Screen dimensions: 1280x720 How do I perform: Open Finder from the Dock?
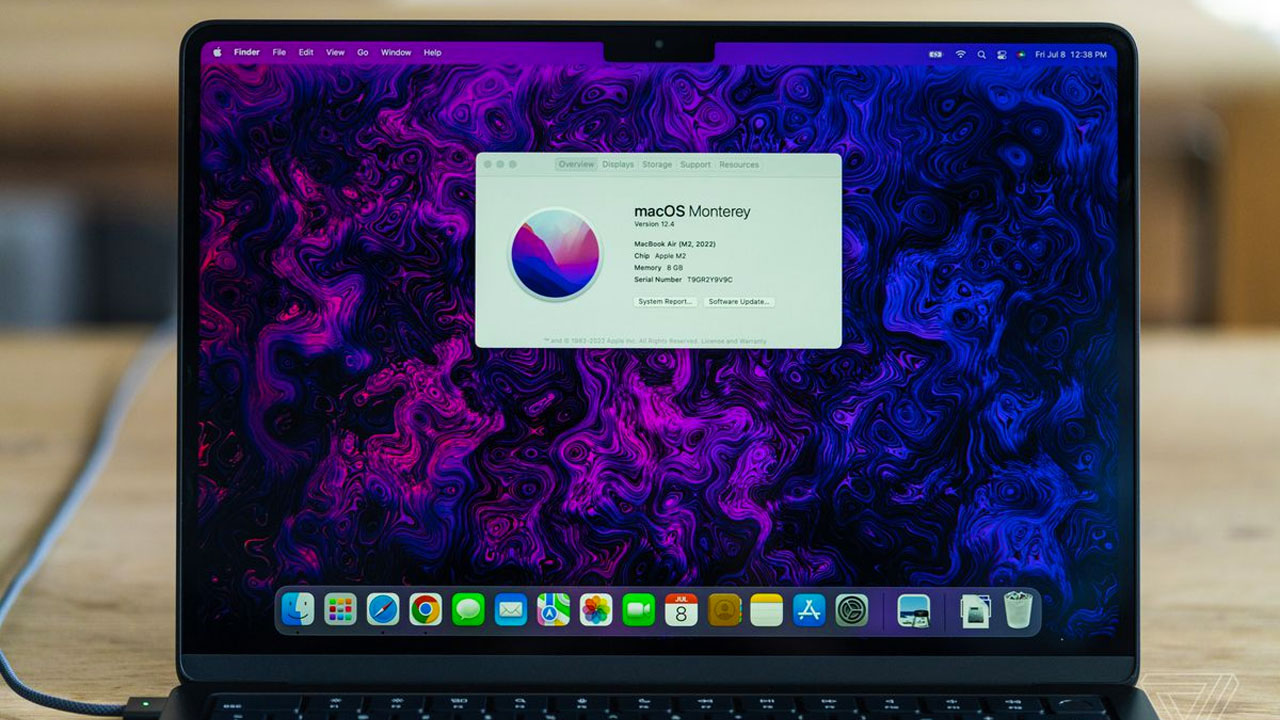[x=298, y=609]
